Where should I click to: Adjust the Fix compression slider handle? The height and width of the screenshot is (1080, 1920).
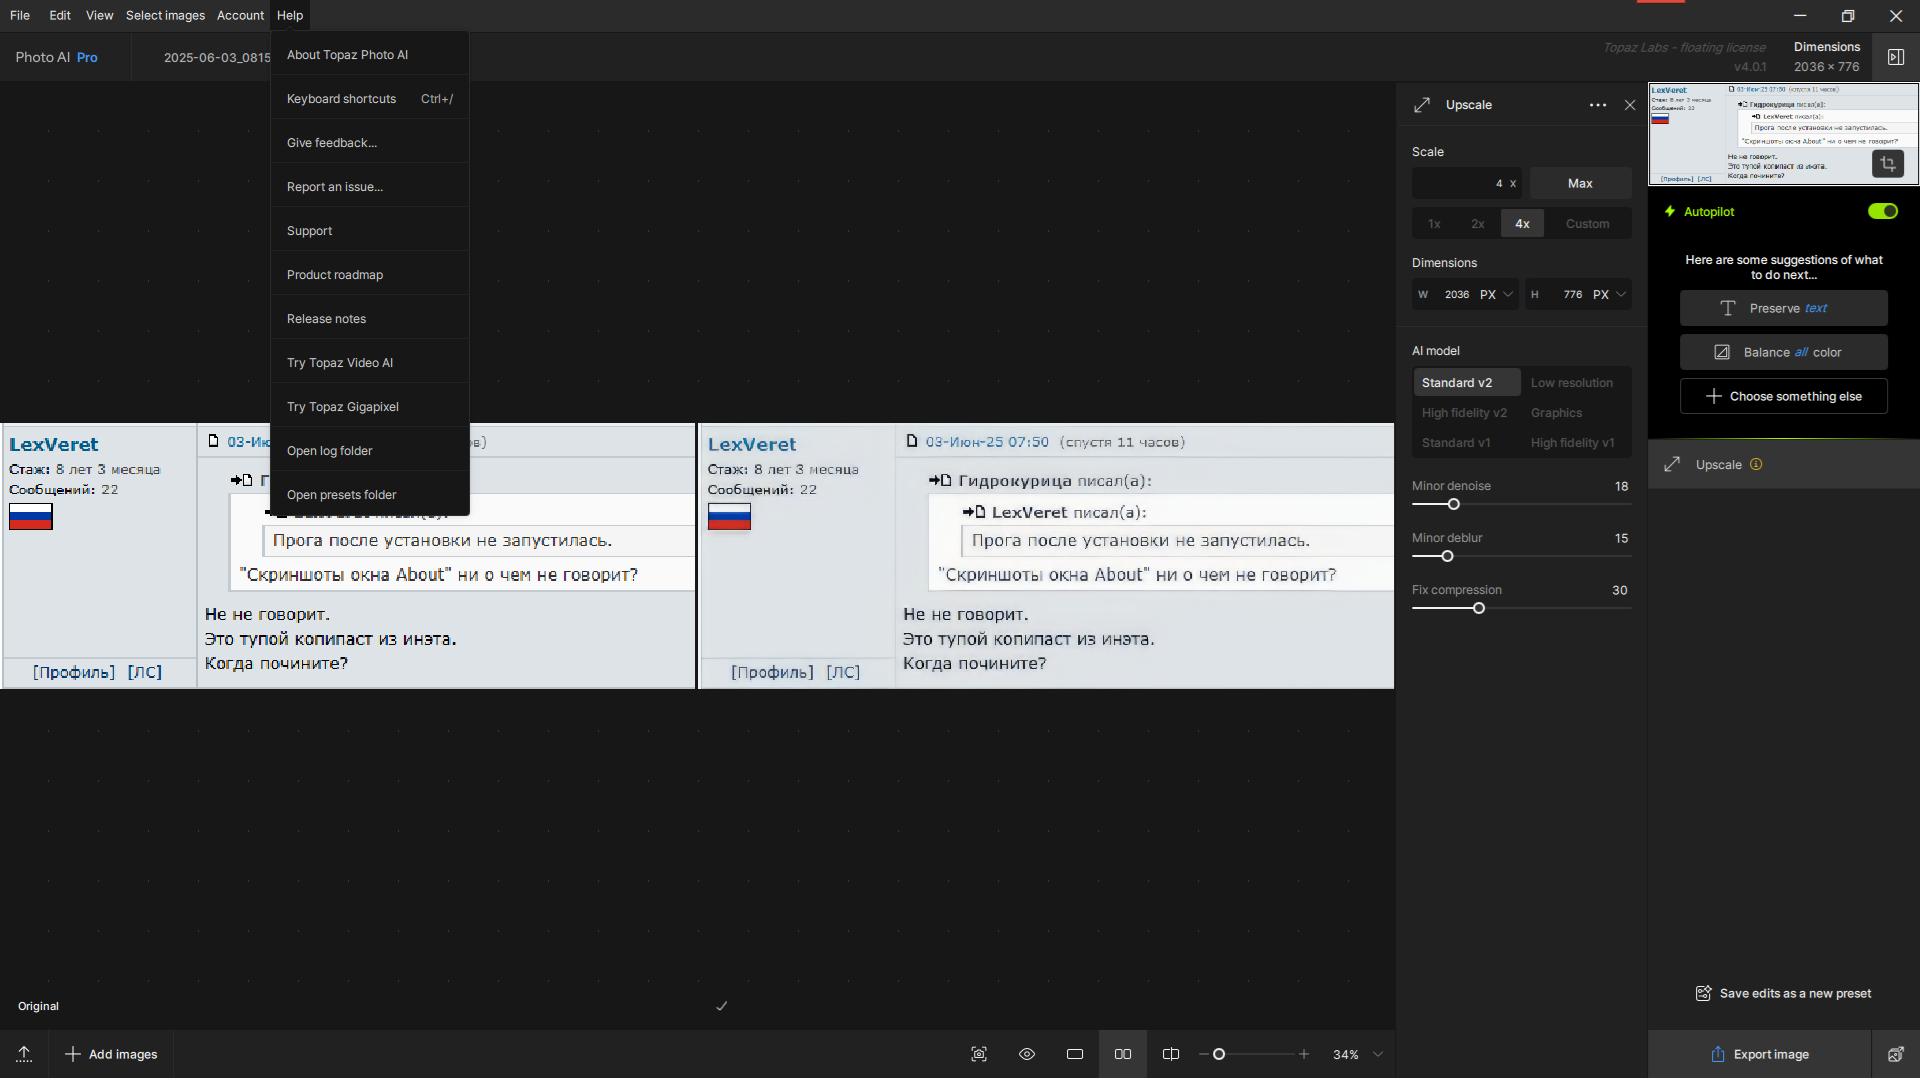coord(1478,608)
